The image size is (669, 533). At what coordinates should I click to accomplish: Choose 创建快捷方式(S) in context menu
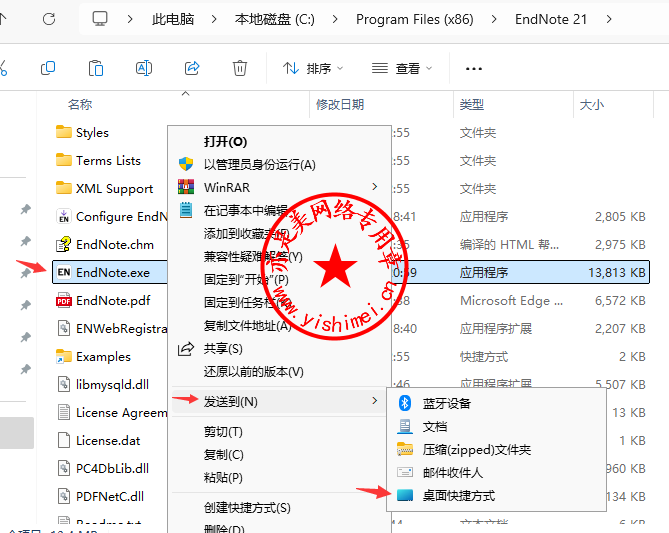(x=247, y=507)
